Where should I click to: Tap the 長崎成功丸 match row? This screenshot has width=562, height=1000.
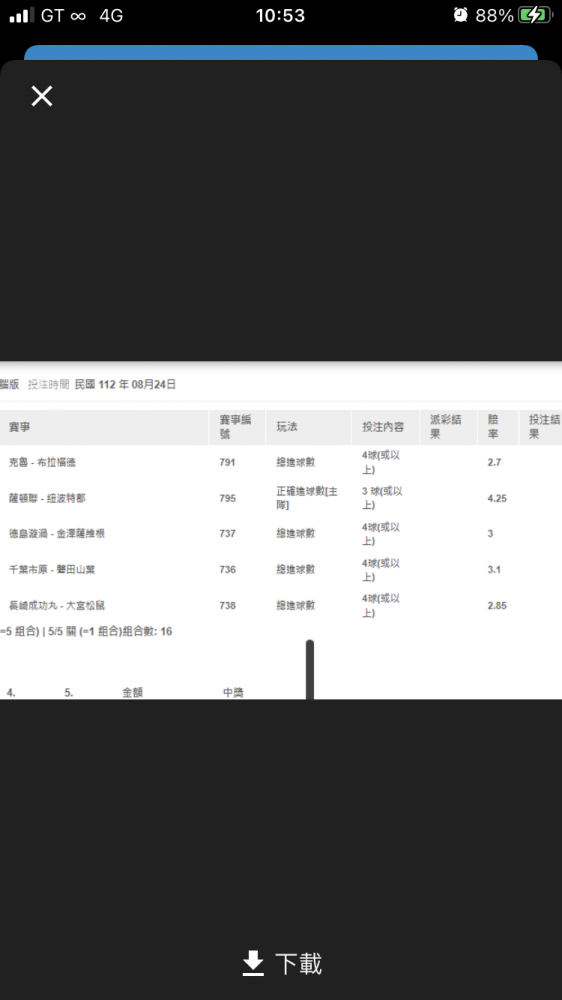coord(281,605)
